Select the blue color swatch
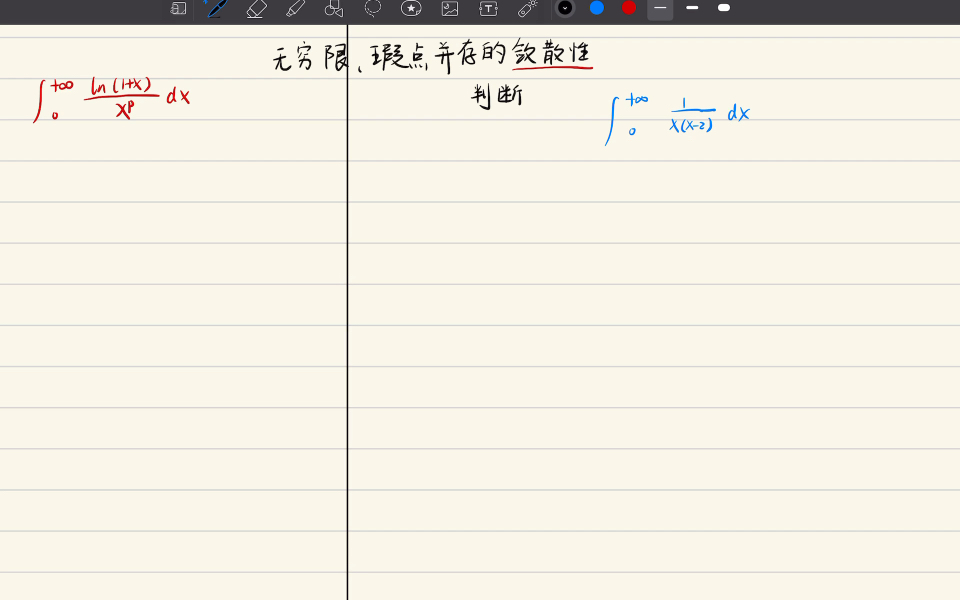This screenshot has width=960, height=600. (x=598, y=9)
